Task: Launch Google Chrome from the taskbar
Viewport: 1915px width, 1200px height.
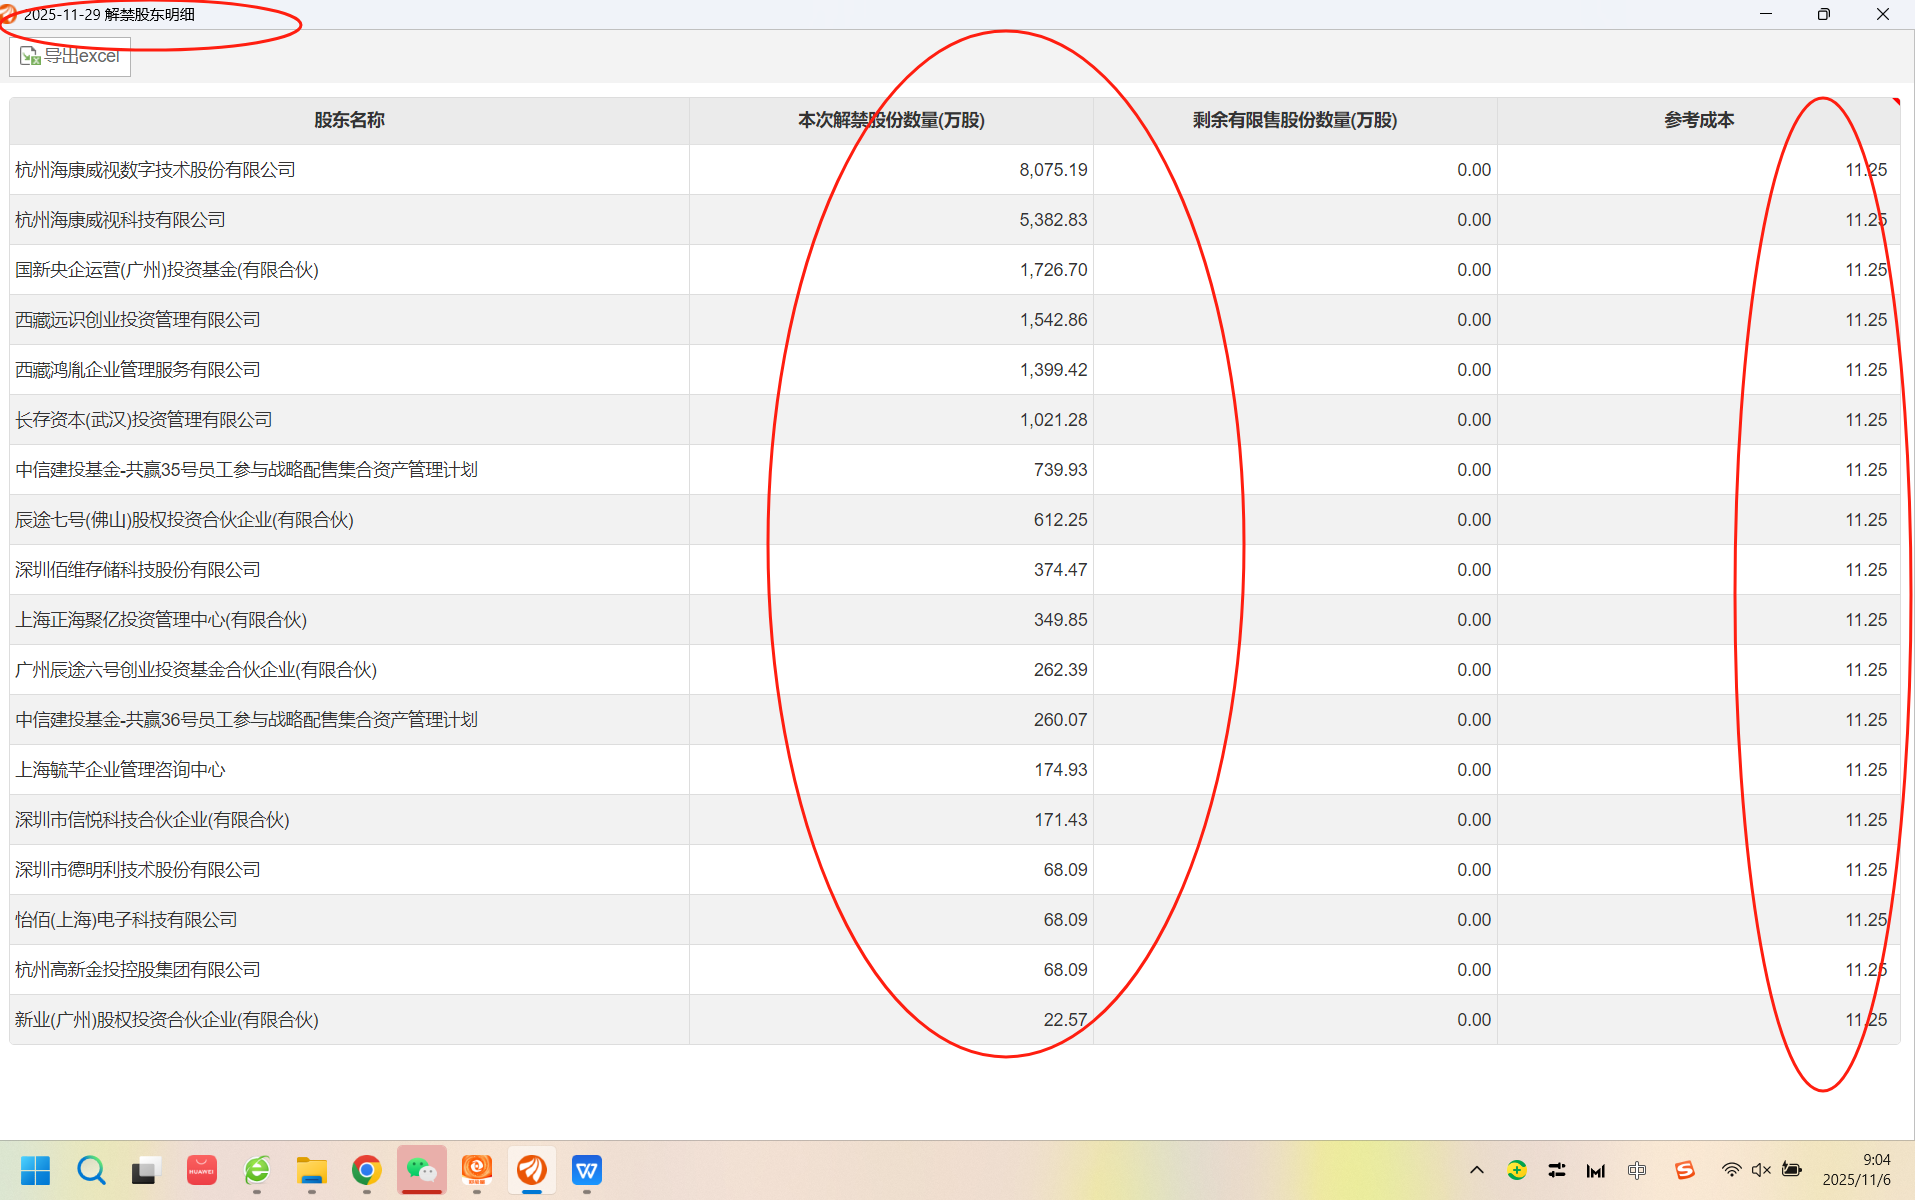Action: [366, 1170]
